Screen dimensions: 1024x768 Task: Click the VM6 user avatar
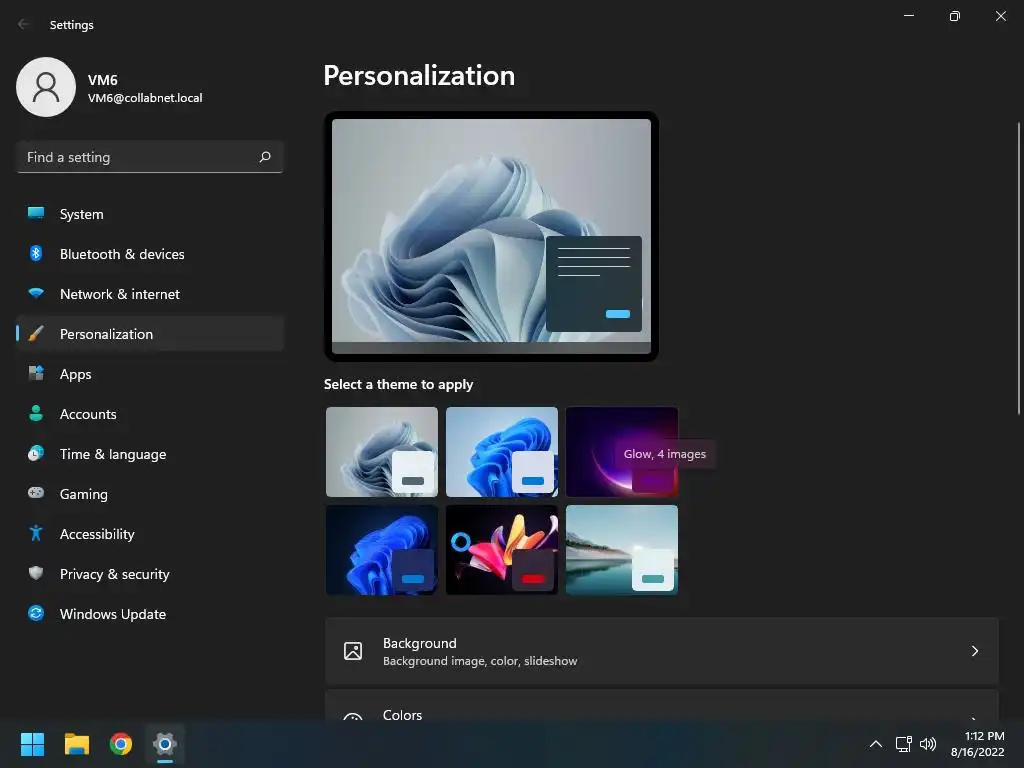(x=46, y=87)
